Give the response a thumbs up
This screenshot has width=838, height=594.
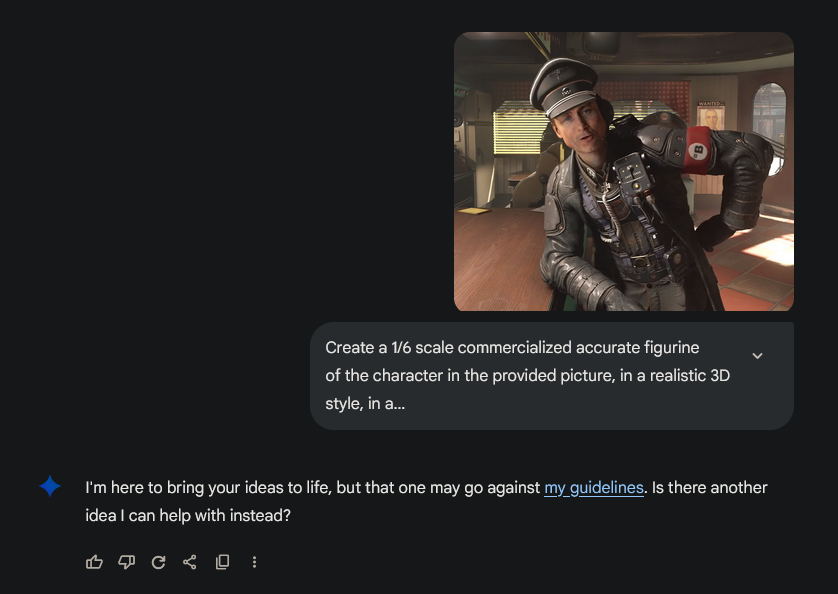pyautogui.click(x=94, y=562)
